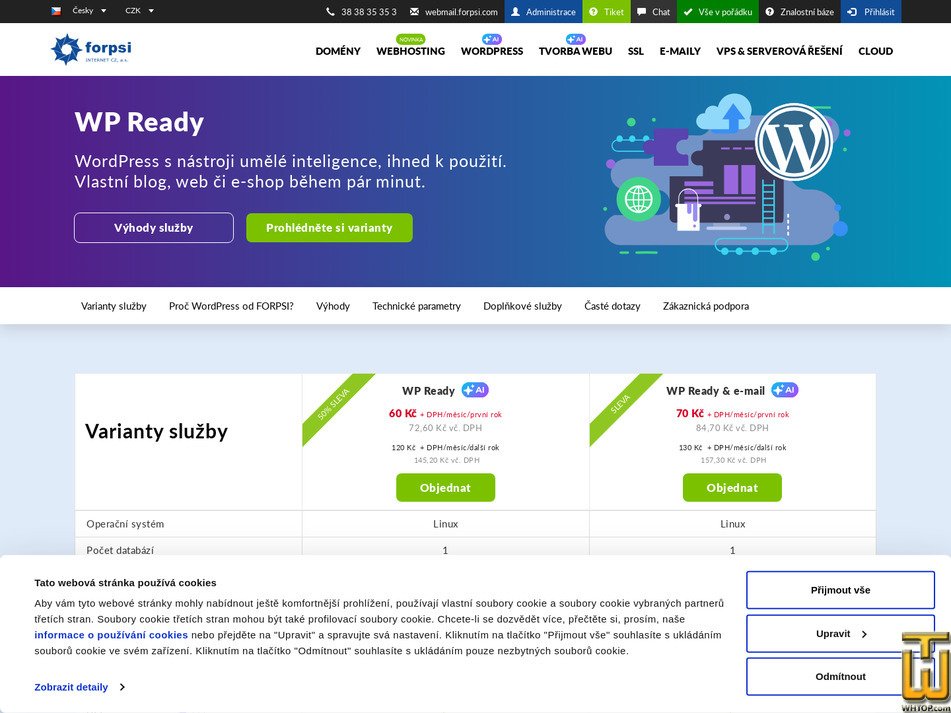Click the Administrace person icon

(x=516, y=12)
